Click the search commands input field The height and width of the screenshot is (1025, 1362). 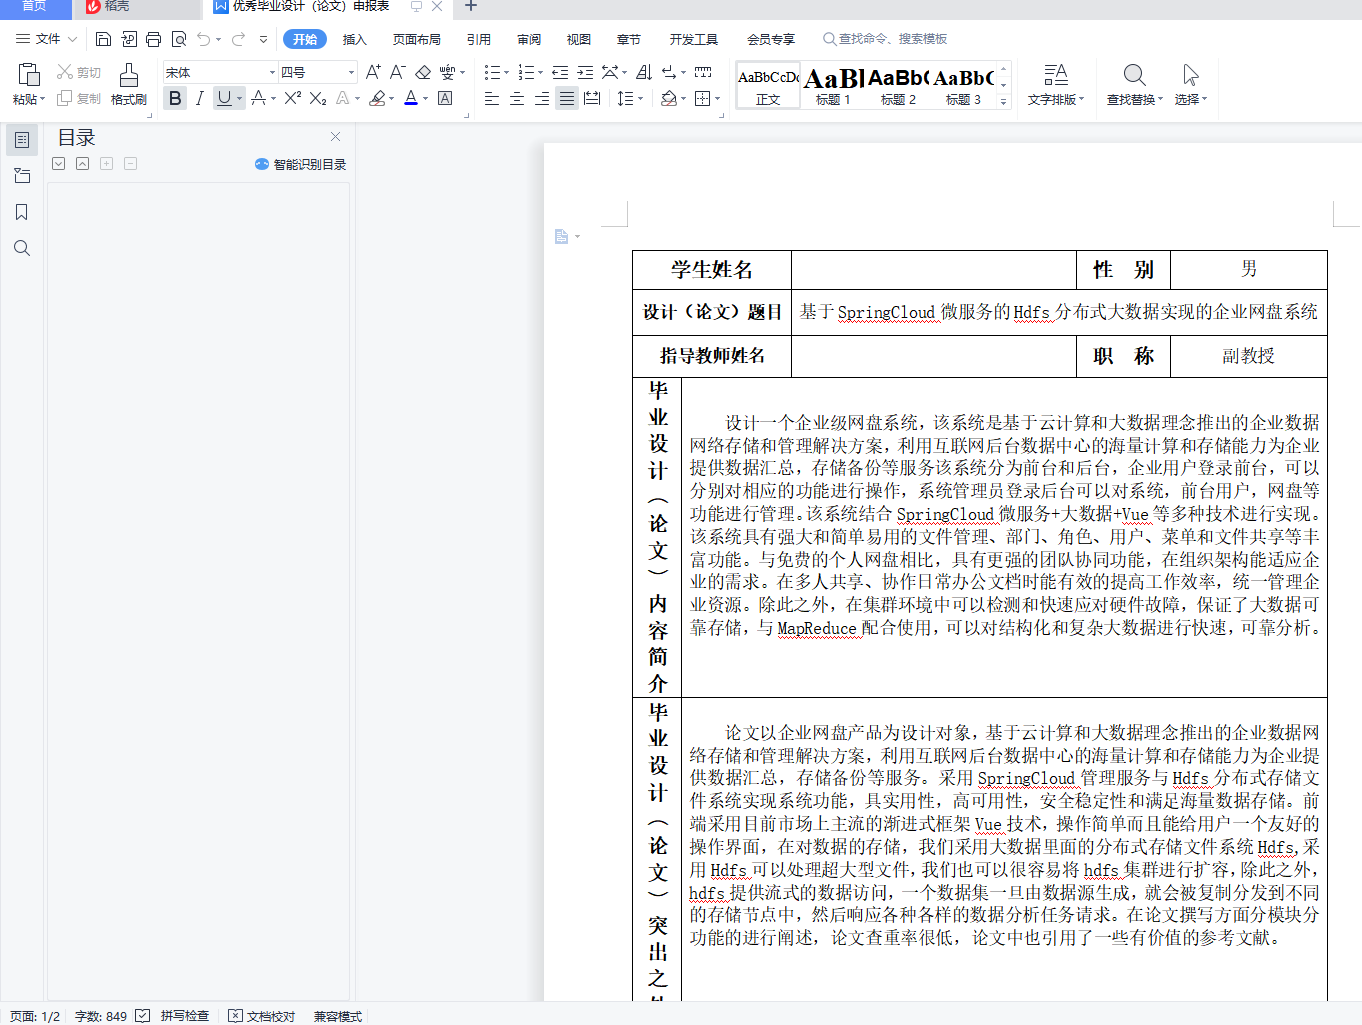click(x=892, y=39)
